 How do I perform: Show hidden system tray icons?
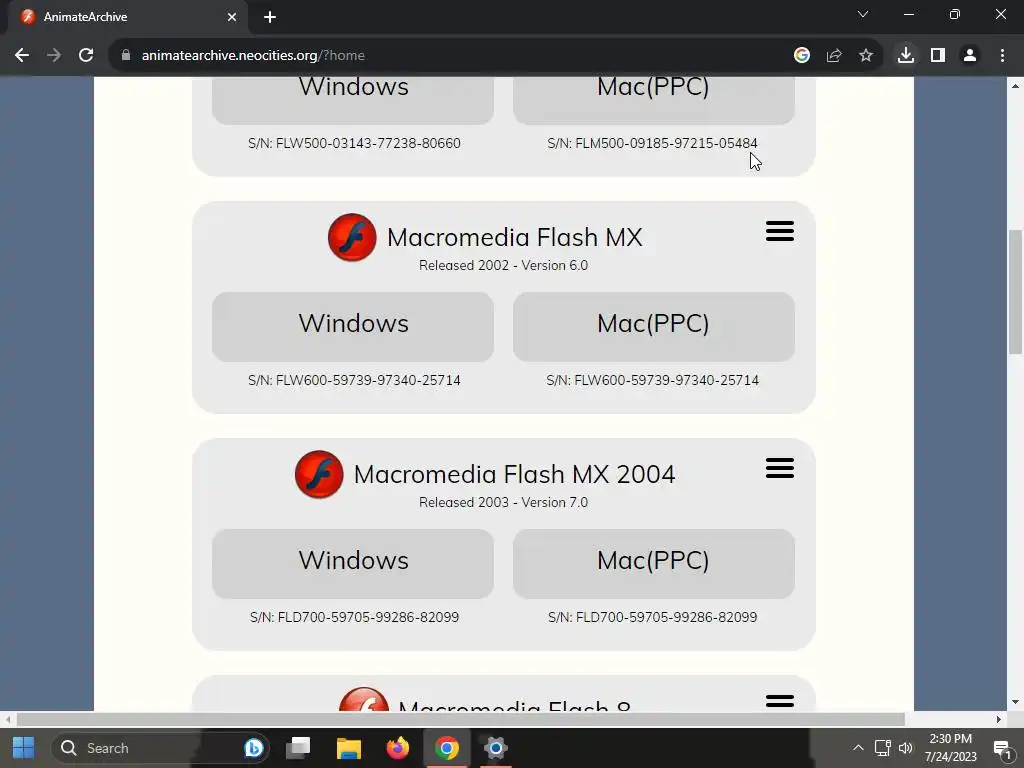(x=858, y=748)
